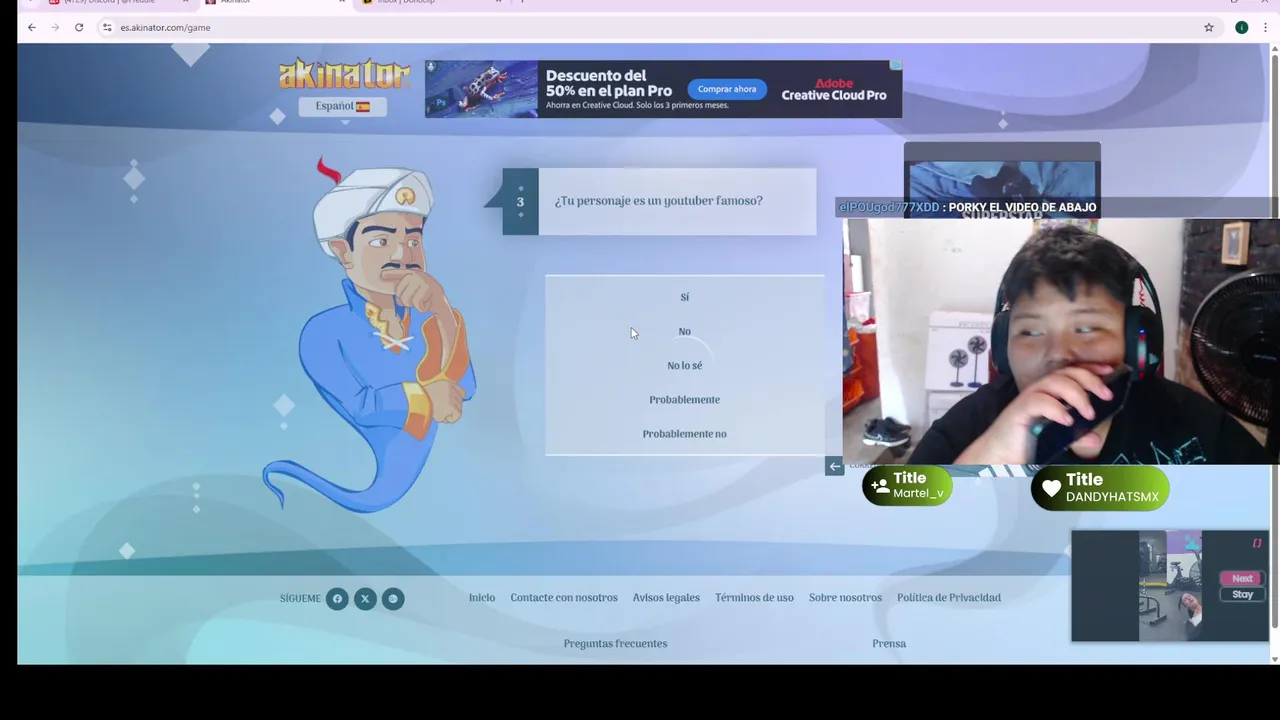Open "Avisos legales" link
Viewport: 1280px width, 720px height.
666,597
